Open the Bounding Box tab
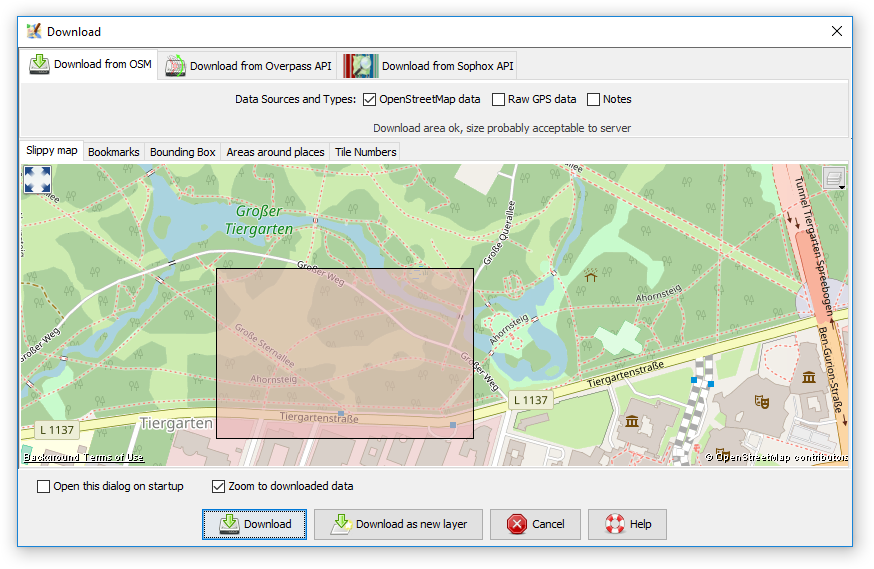The image size is (874, 569). click(182, 152)
